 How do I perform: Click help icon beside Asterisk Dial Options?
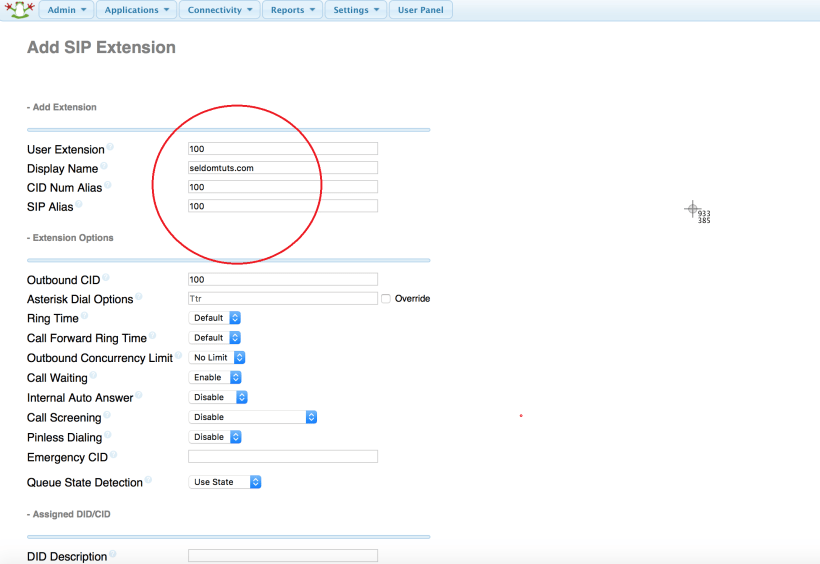click(139, 297)
